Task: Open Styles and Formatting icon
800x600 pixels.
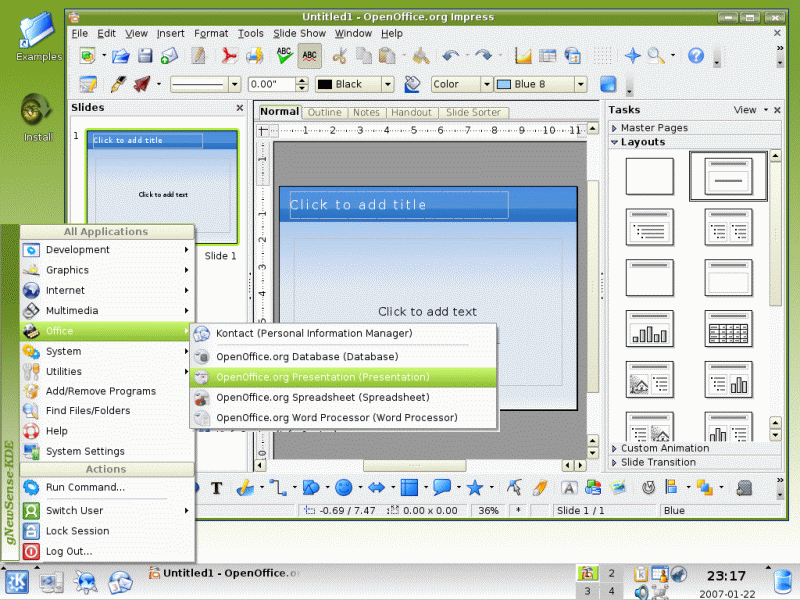Action: pyautogui.click(x=88, y=84)
